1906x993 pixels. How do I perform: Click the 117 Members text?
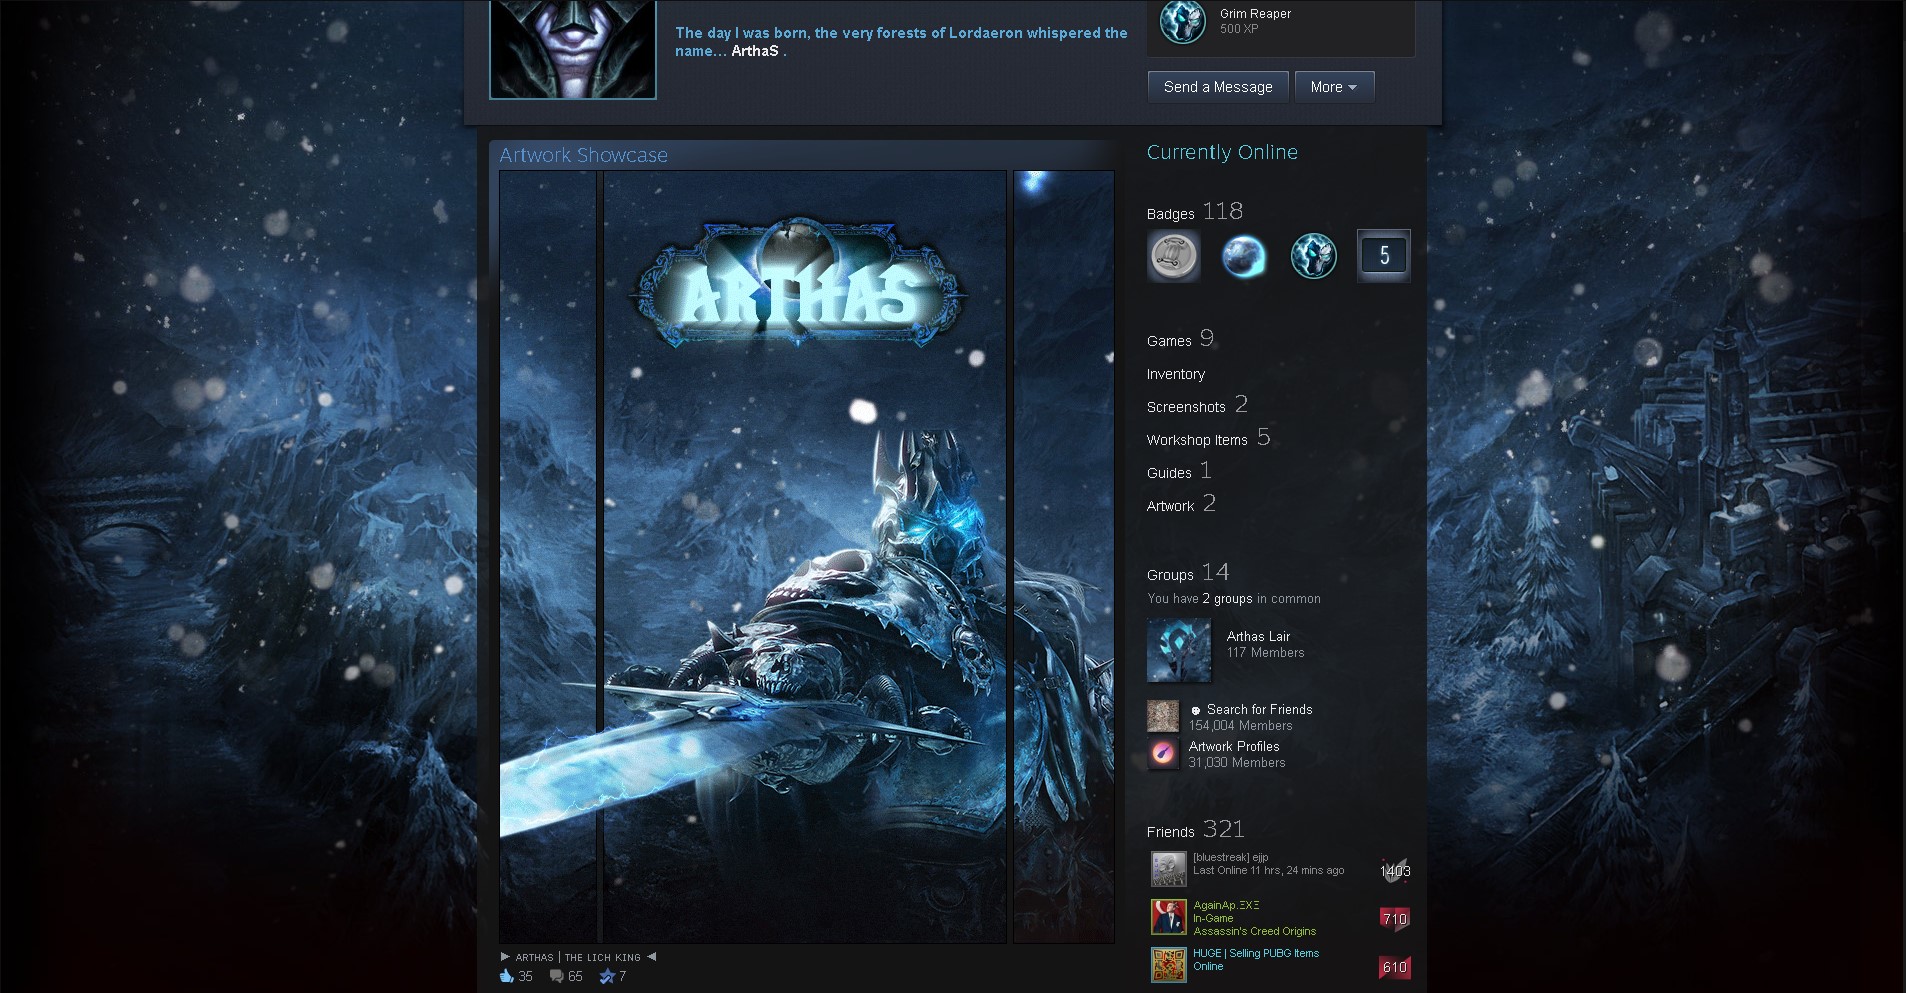tap(1266, 653)
